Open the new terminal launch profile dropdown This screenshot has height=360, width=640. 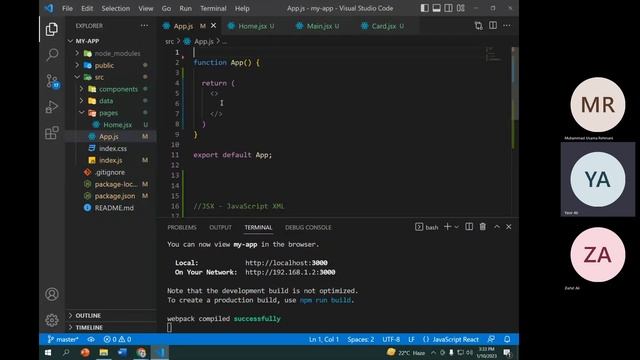pyautogui.click(x=457, y=227)
